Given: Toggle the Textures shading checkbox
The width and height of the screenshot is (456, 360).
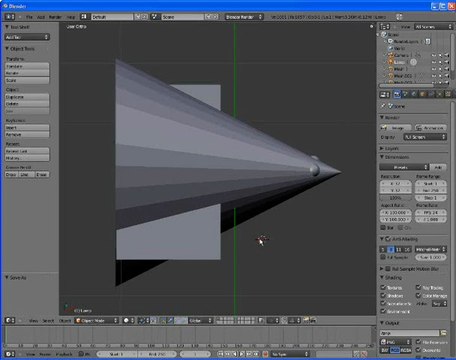Looking at the screenshot, I should [x=383, y=287].
